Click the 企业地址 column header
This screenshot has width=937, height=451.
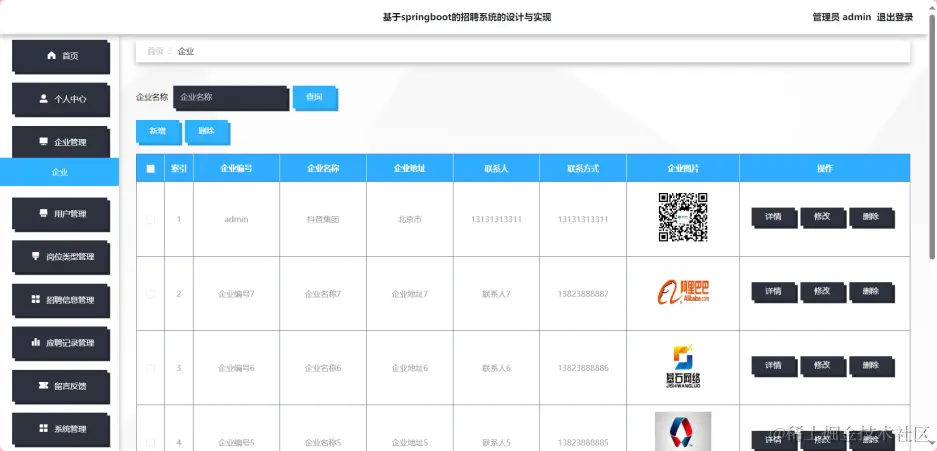[x=409, y=168]
